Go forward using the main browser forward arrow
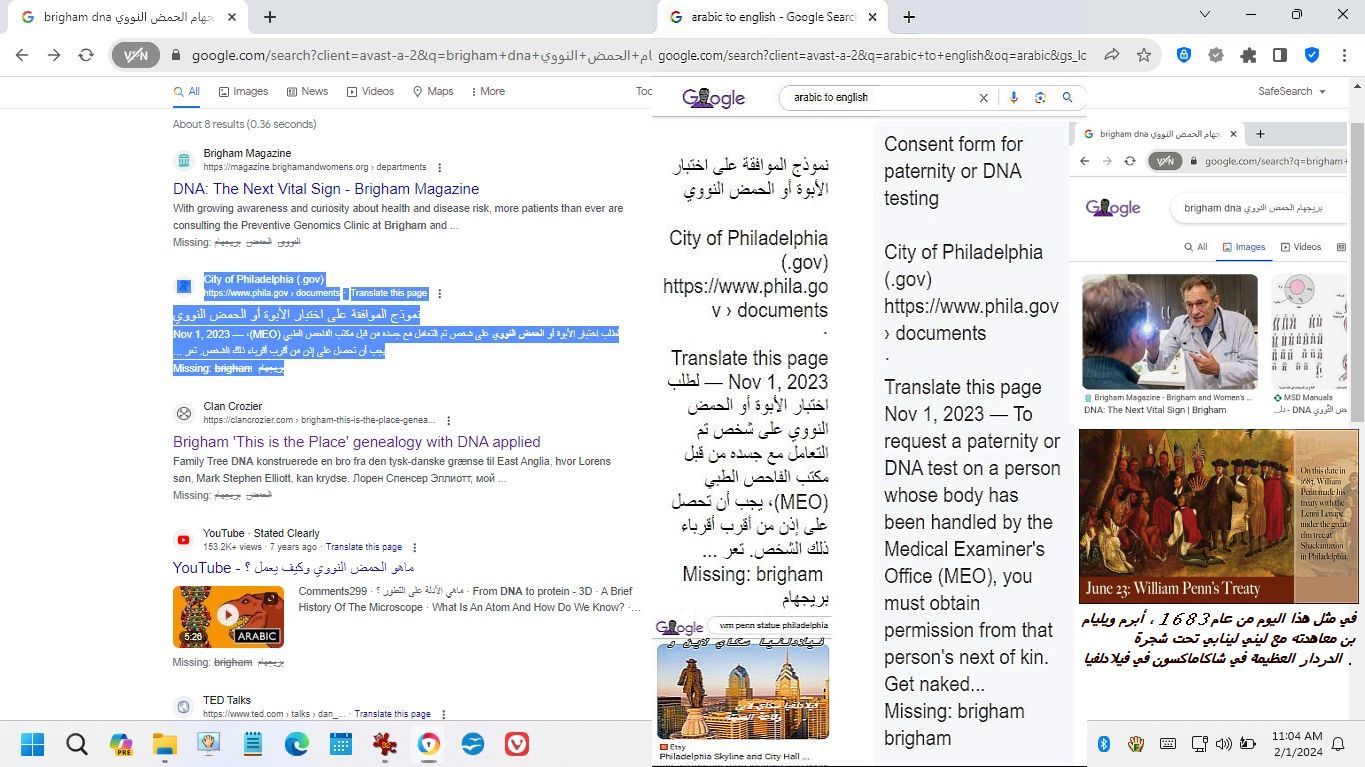Viewport: 1365px width, 767px height. point(54,56)
